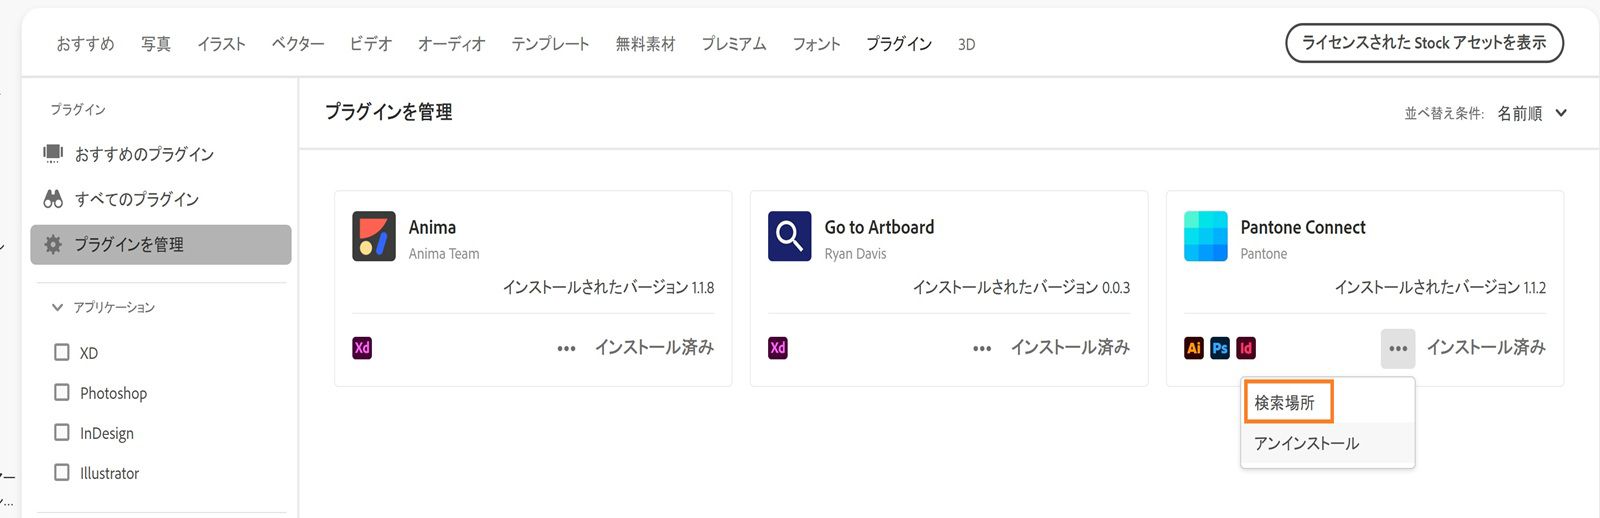Click the more options dots on the Pantone Connect card
Image resolution: width=1600 pixels, height=518 pixels.
[1398, 348]
